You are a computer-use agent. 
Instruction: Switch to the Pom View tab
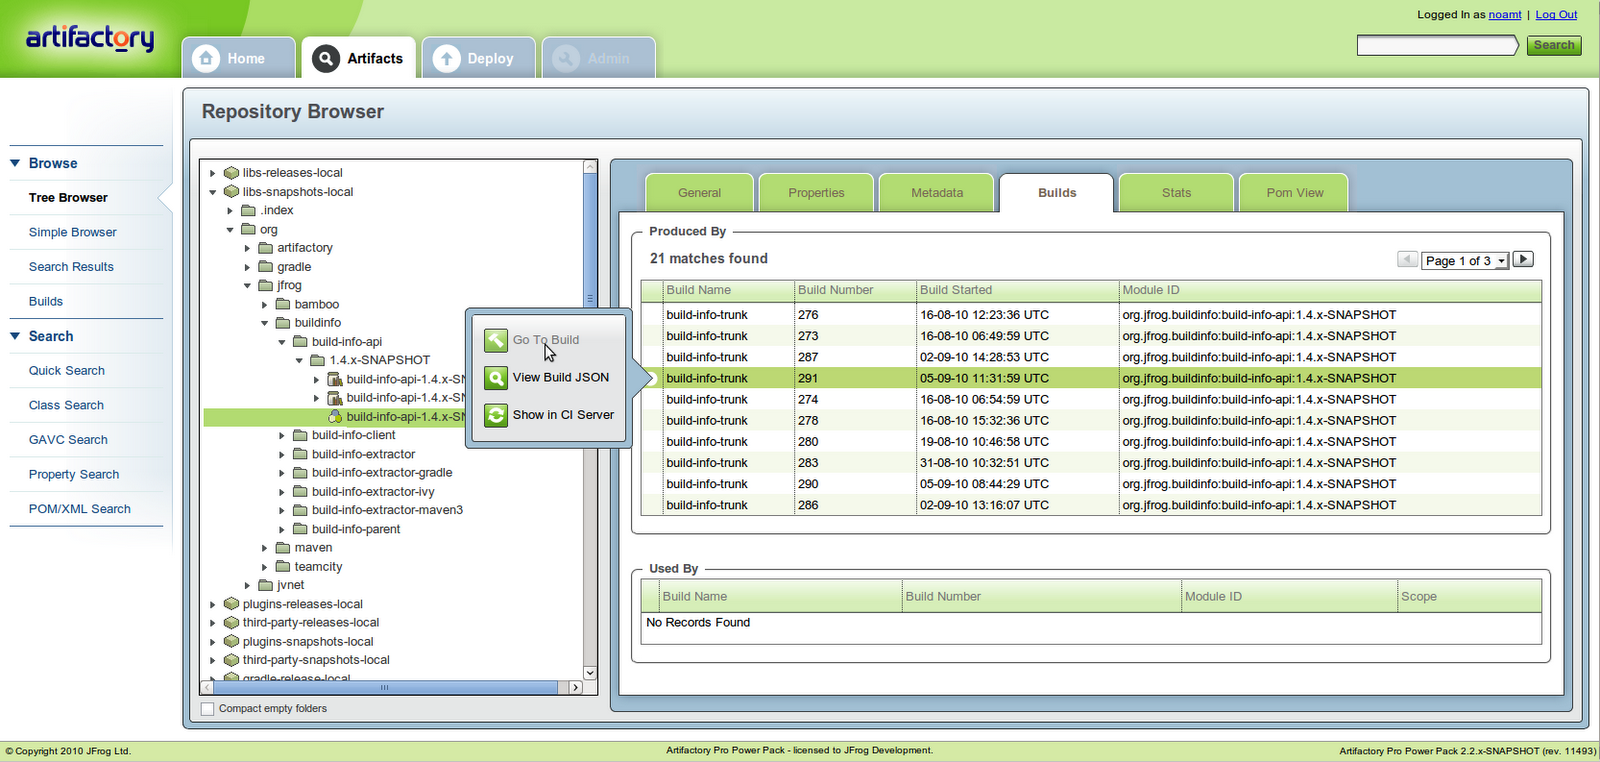tap(1294, 193)
